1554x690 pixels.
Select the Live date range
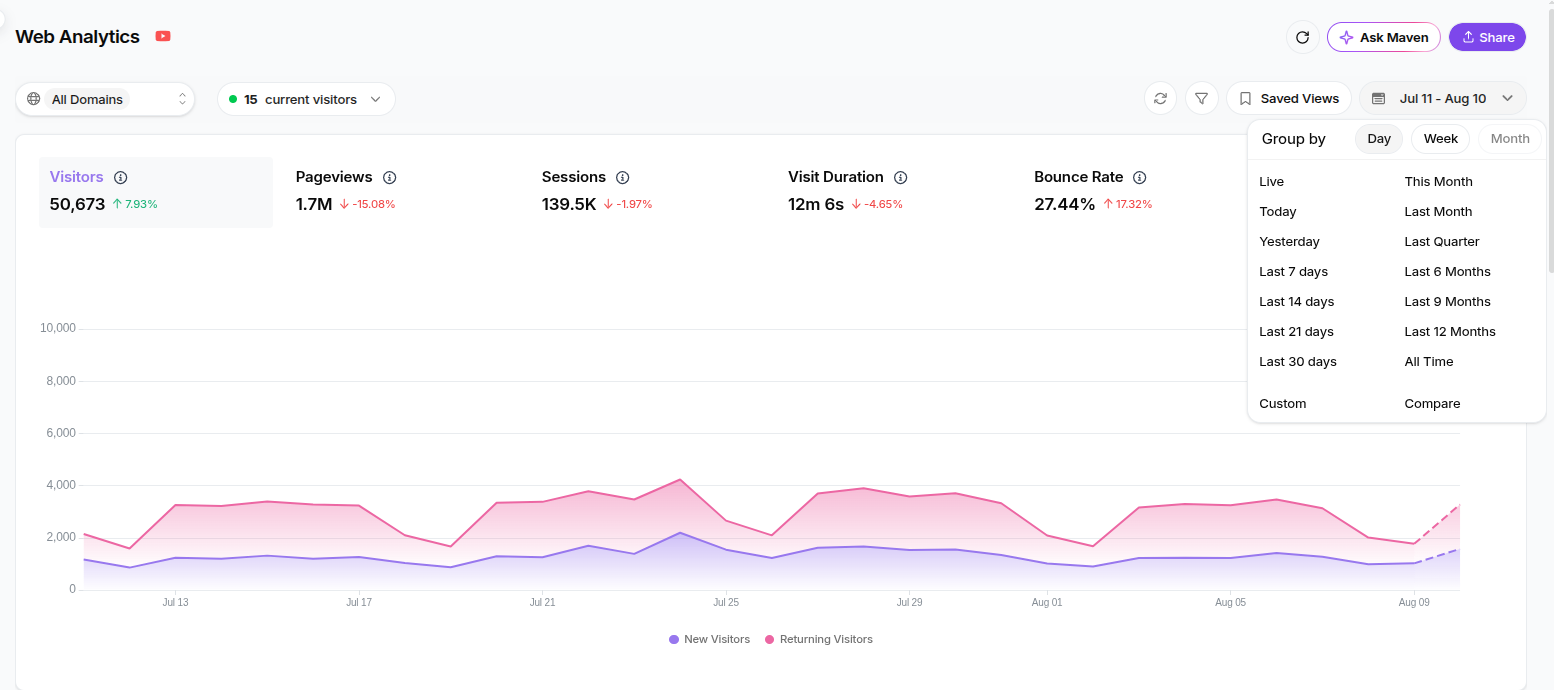point(1272,182)
